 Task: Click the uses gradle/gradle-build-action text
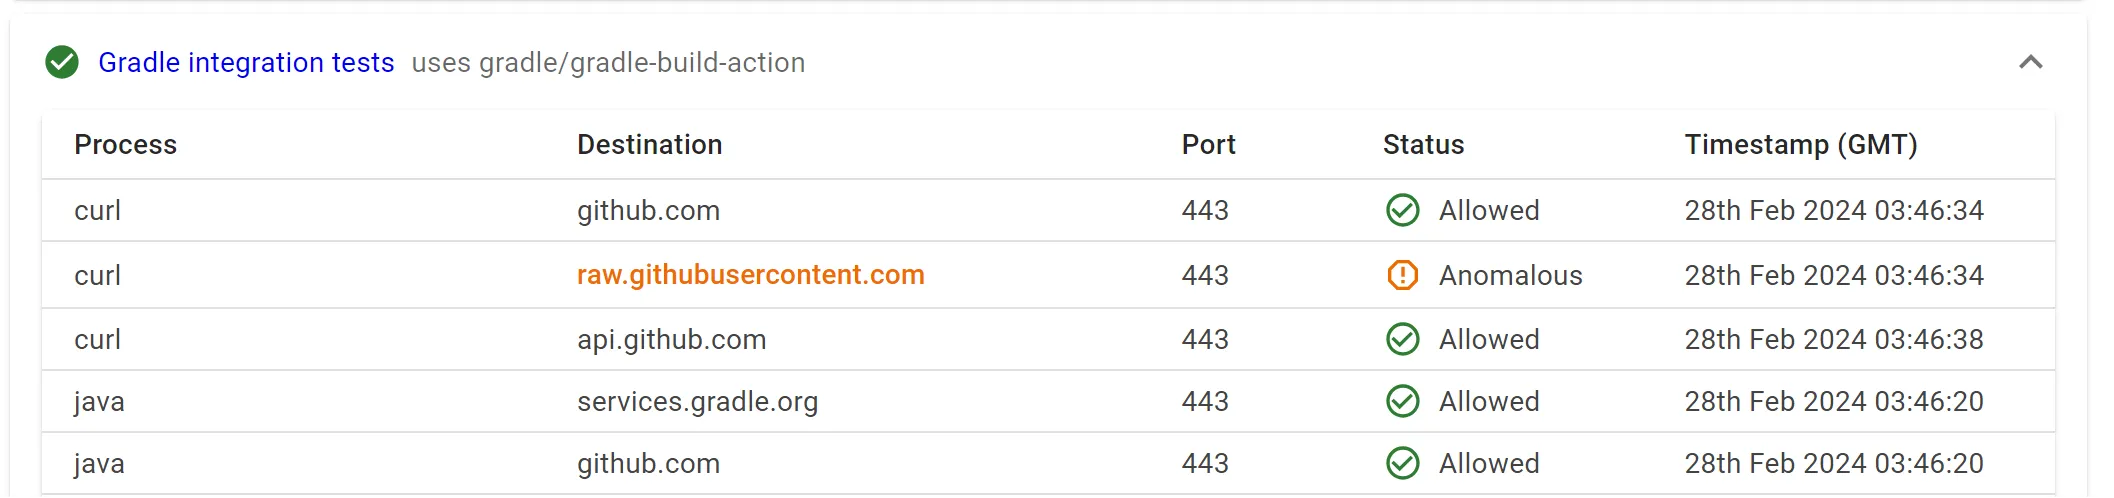click(608, 62)
